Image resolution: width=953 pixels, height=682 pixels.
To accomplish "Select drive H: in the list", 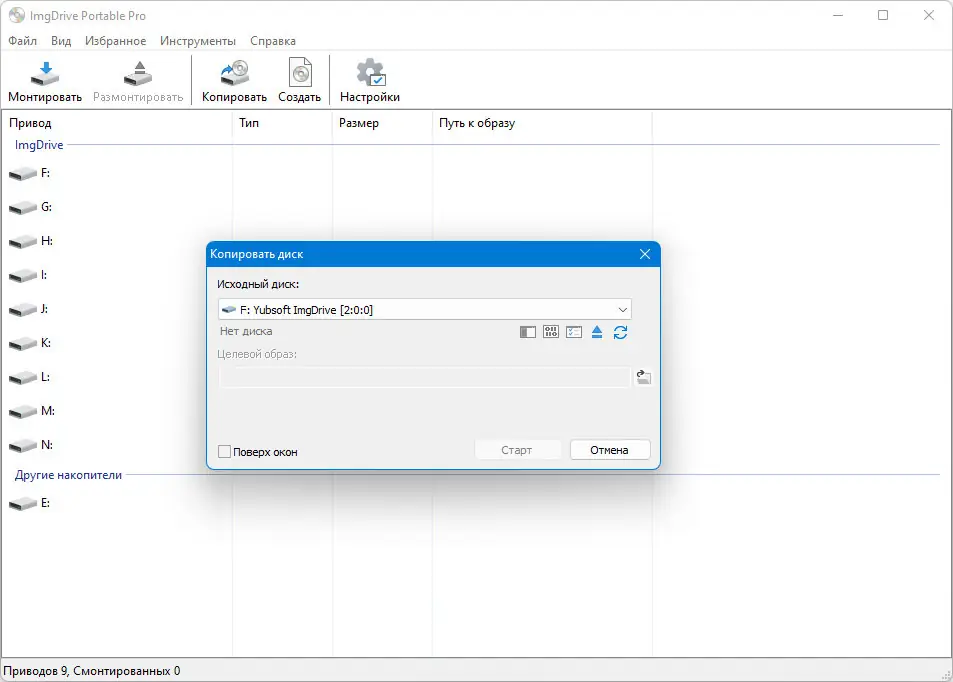I will coord(31,241).
